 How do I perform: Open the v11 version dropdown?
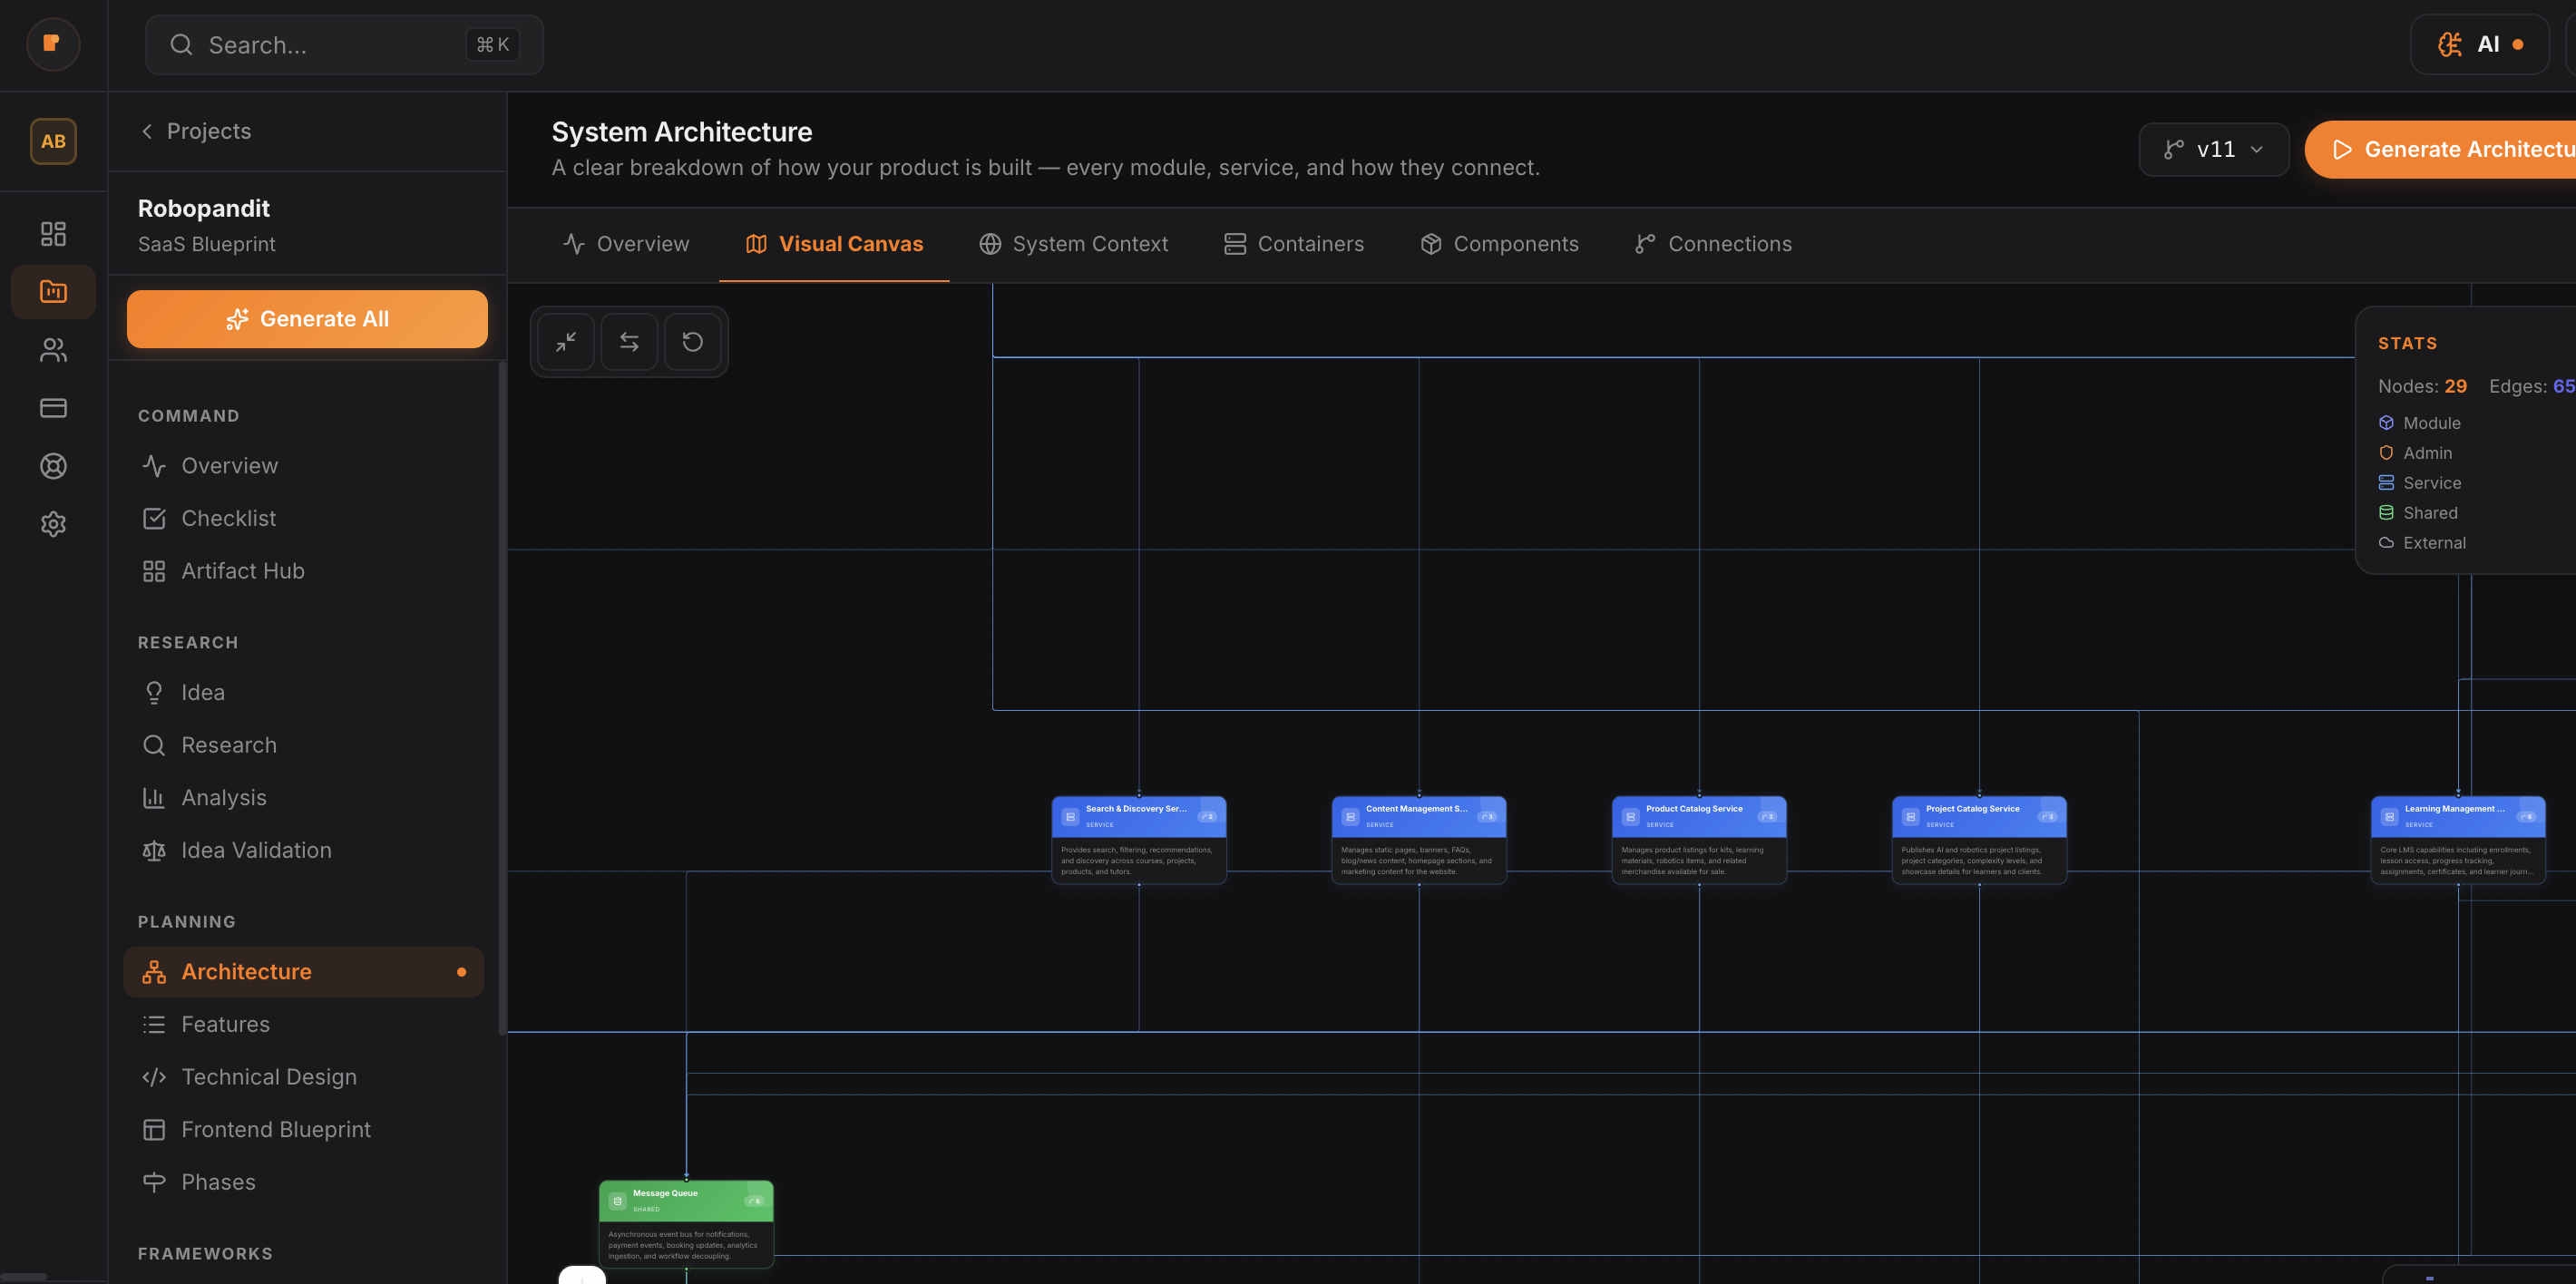[2213, 148]
